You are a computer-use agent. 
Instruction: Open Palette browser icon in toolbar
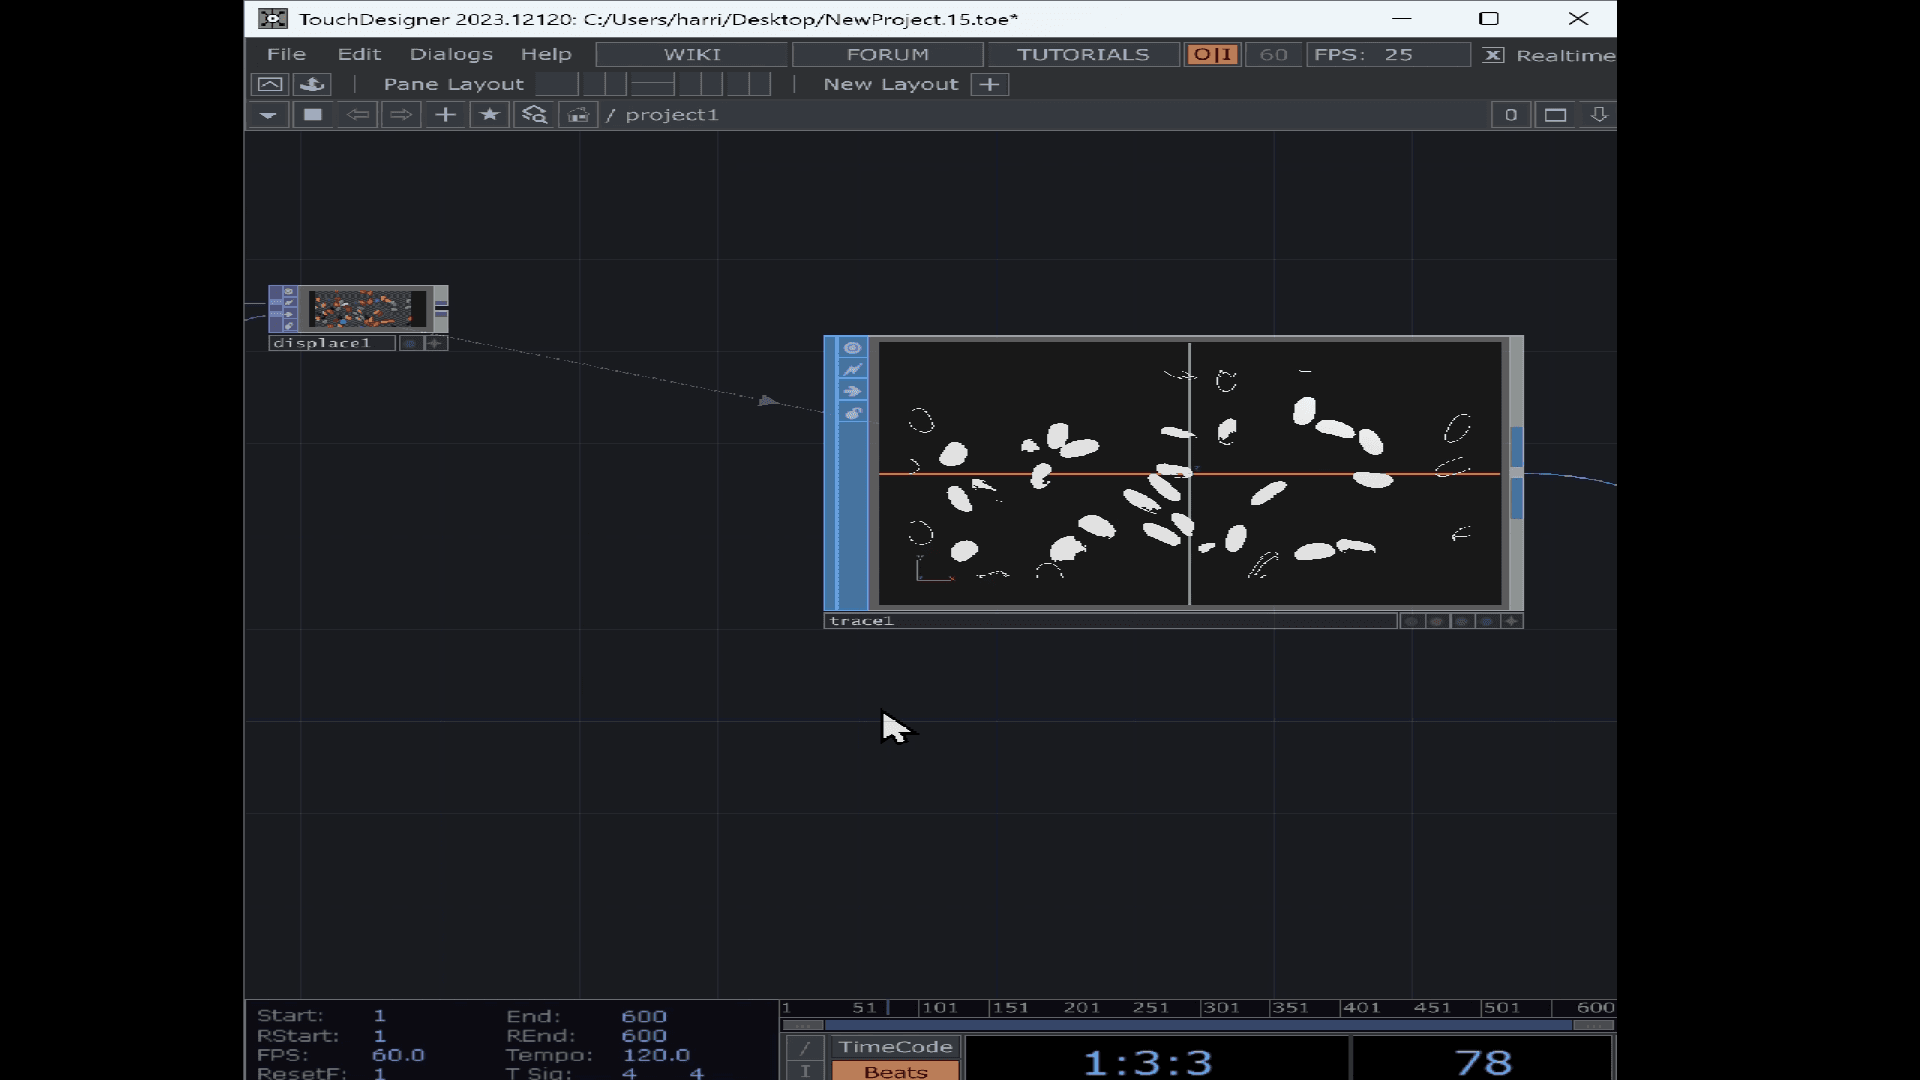313,84
